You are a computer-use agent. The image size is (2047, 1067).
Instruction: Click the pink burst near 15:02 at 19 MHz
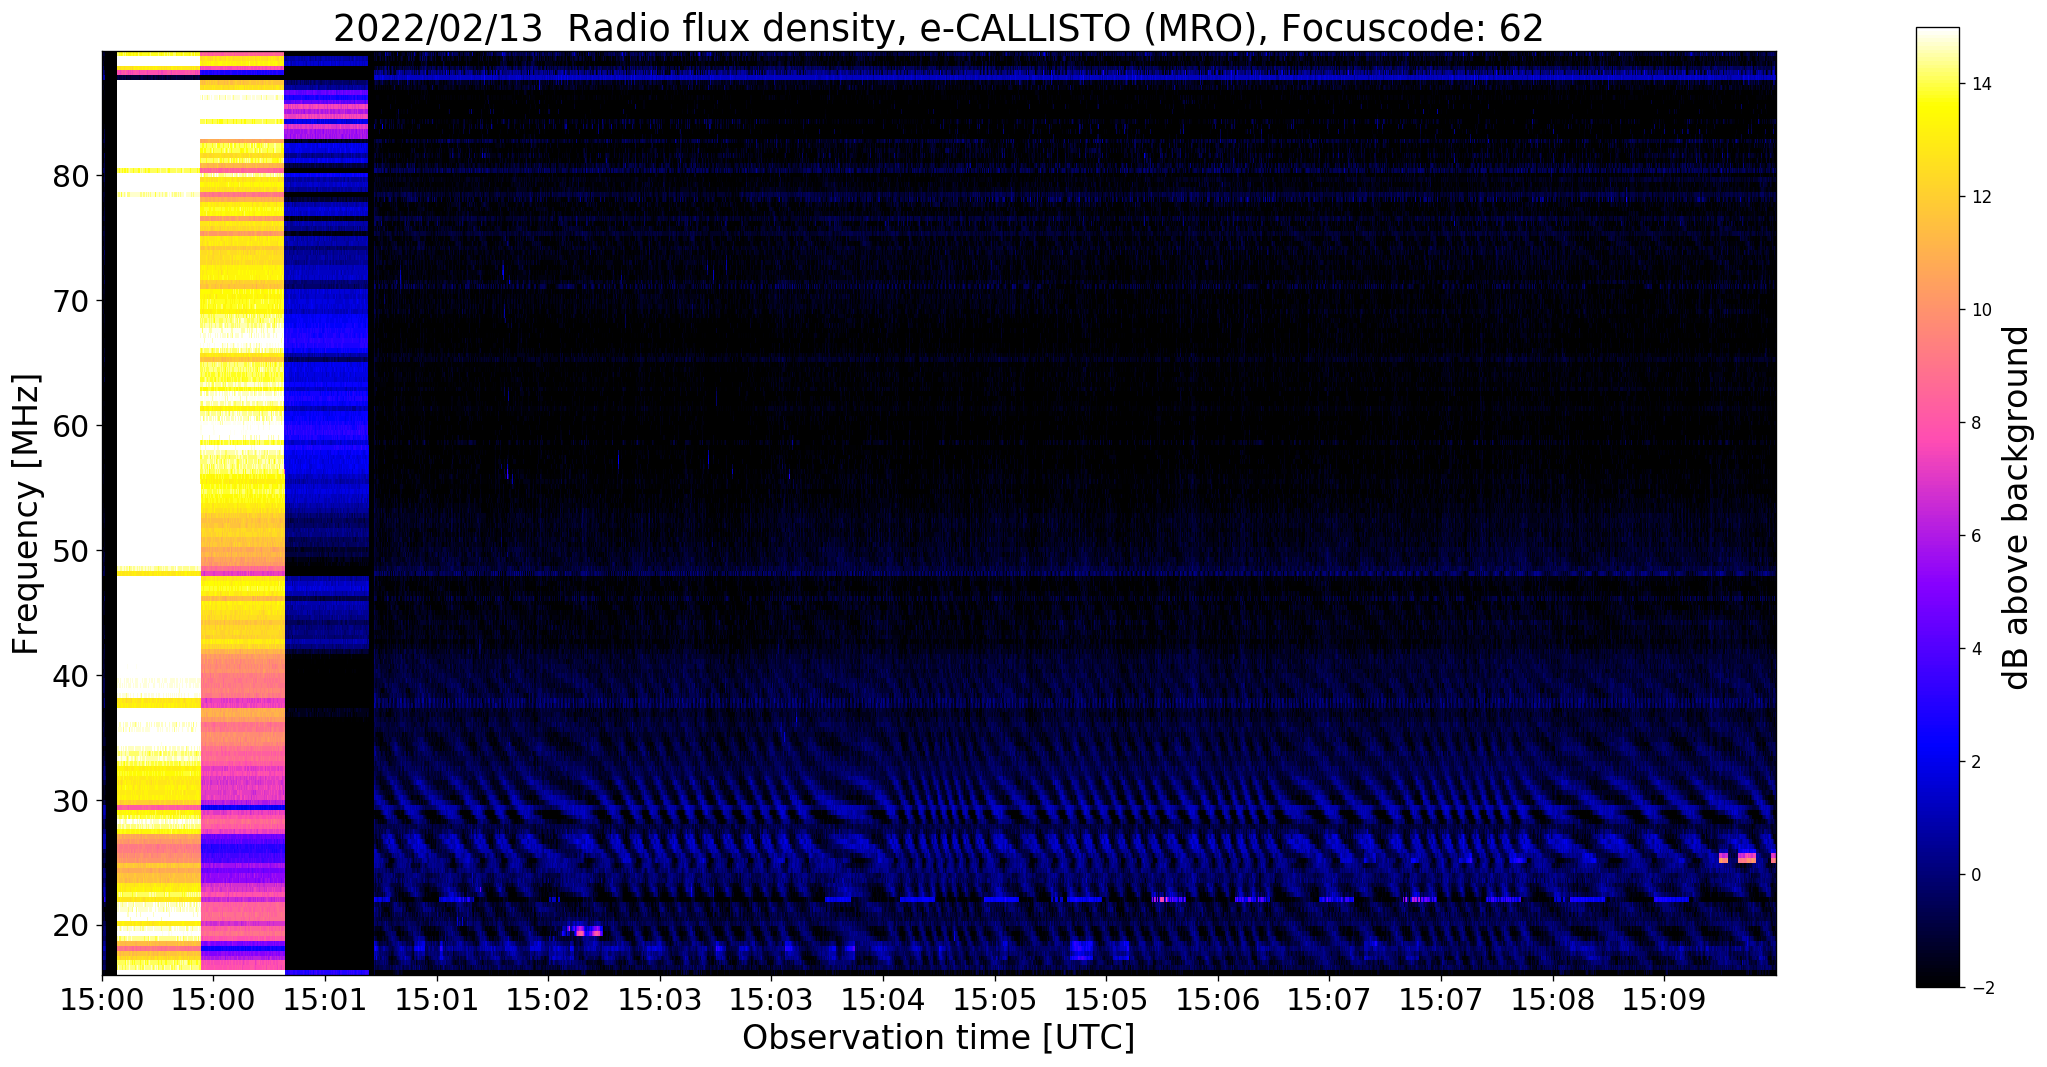(x=586, y=930)
